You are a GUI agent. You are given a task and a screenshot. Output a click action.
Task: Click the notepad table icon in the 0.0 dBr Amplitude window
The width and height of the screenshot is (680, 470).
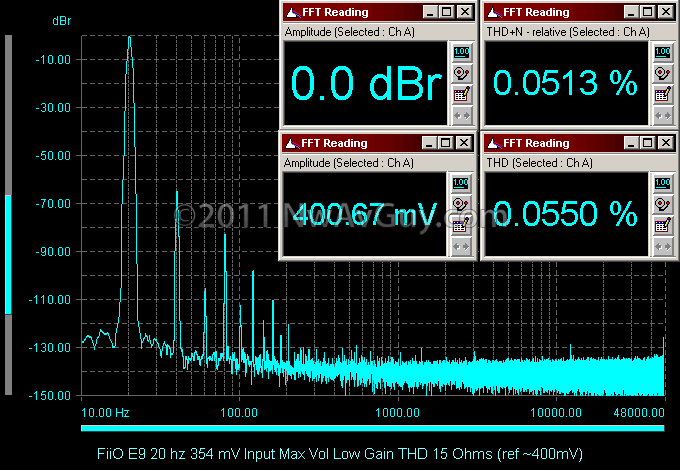(461, 95)
